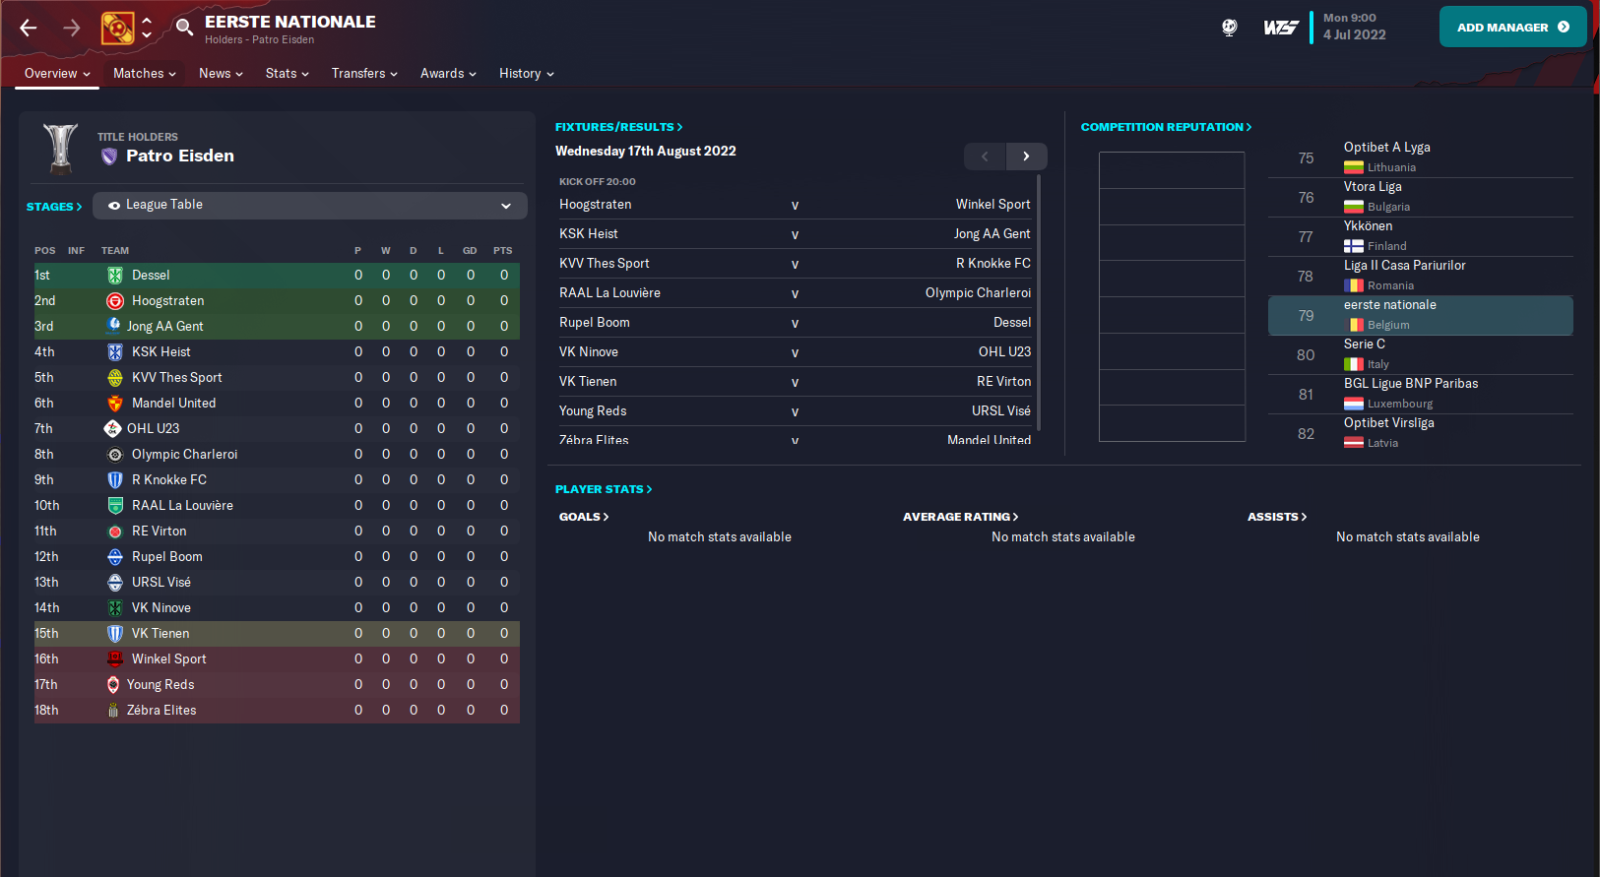Click Winkel Sport badge in table
The height and width of the screenshot is (877, 1600).
pos(115,659)
